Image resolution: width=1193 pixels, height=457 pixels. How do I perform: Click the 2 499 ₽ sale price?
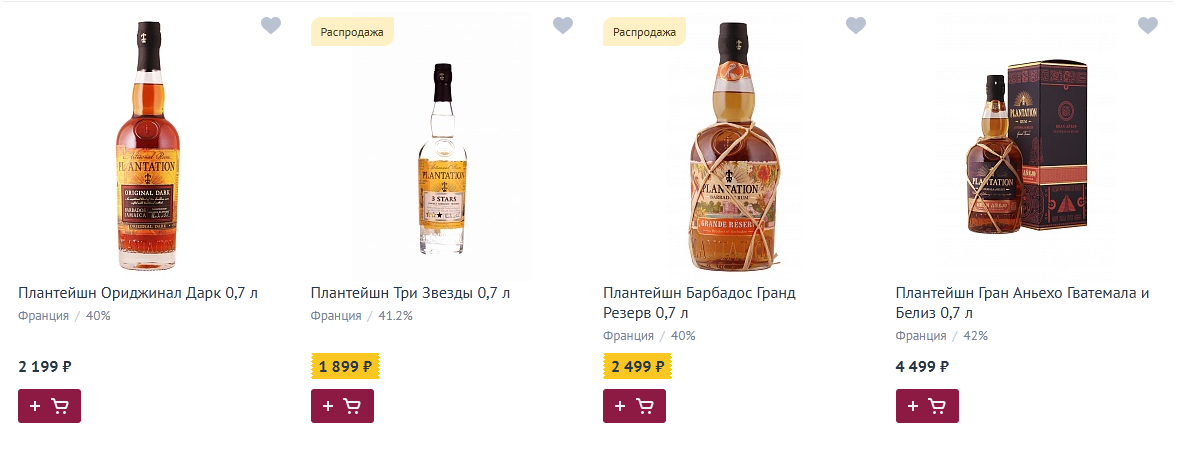[x=638, y=366]
